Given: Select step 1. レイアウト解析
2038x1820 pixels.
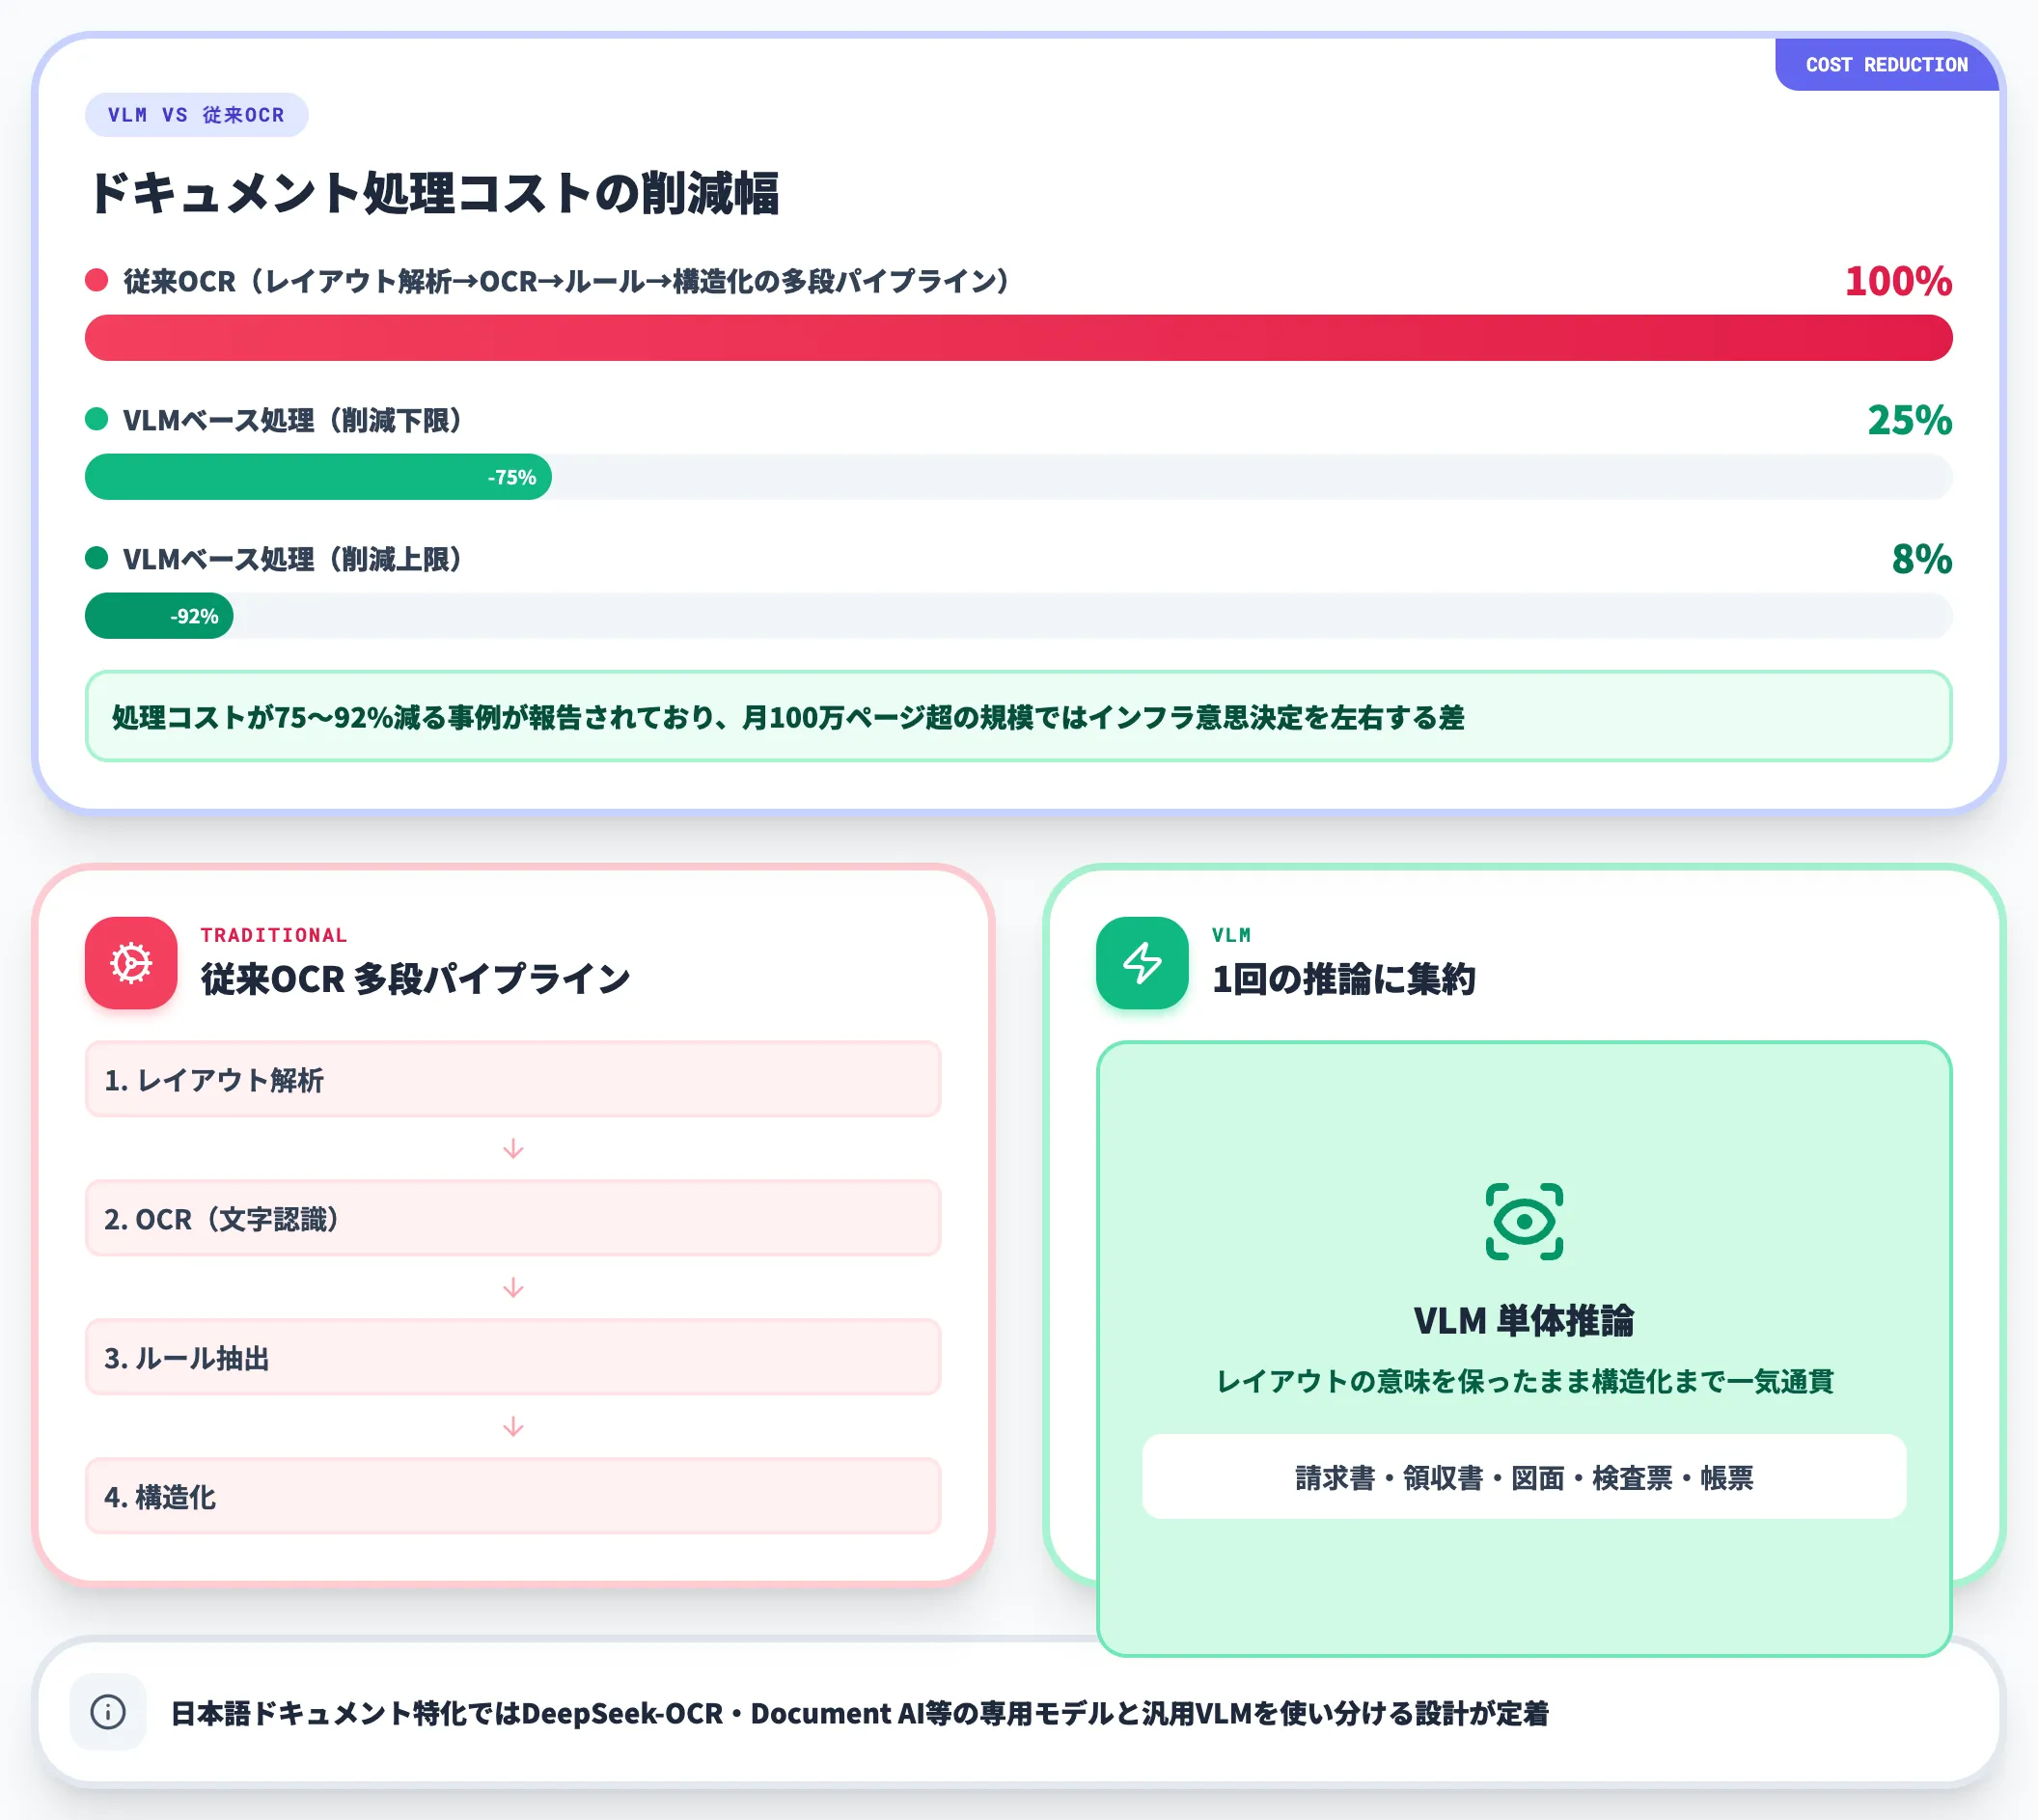Looking at the screenshot, I should point(513,1080).
